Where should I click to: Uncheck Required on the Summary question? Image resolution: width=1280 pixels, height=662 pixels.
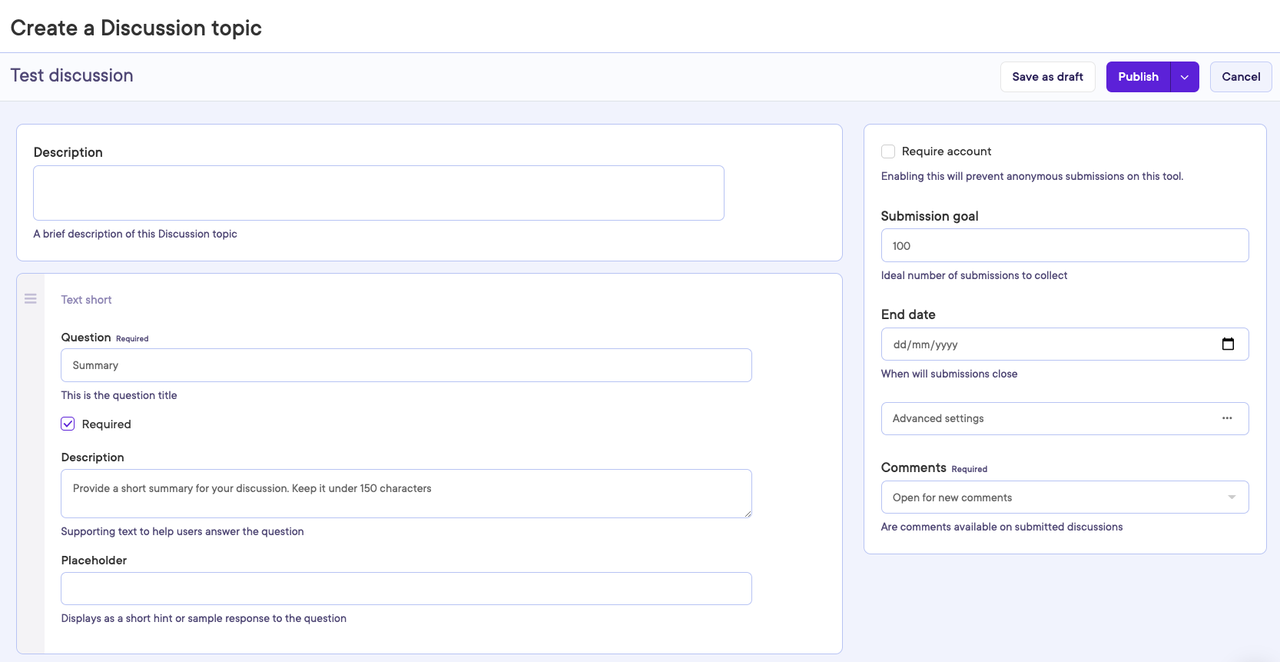point(67,423)
